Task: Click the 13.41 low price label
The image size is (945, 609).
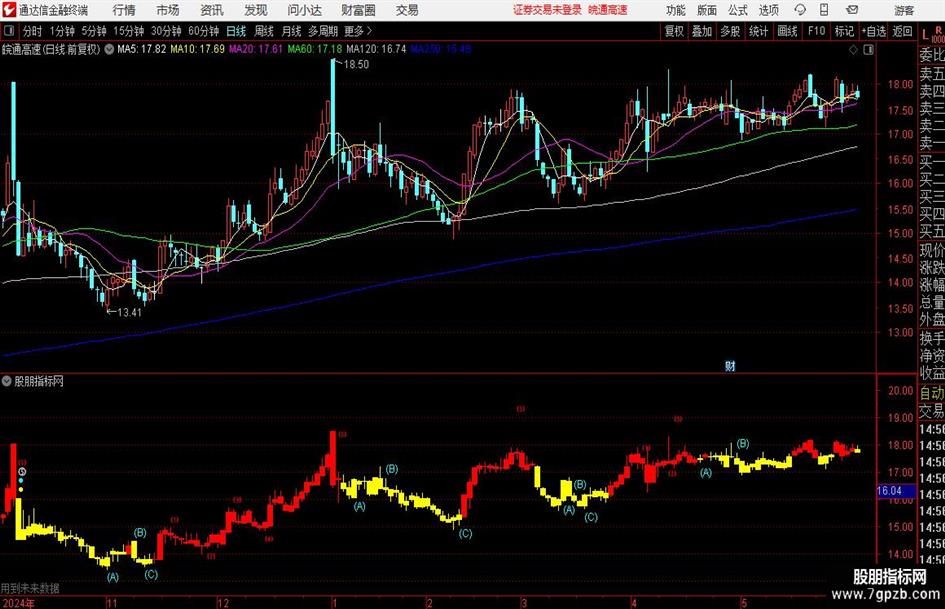Action: coord(129,312)
